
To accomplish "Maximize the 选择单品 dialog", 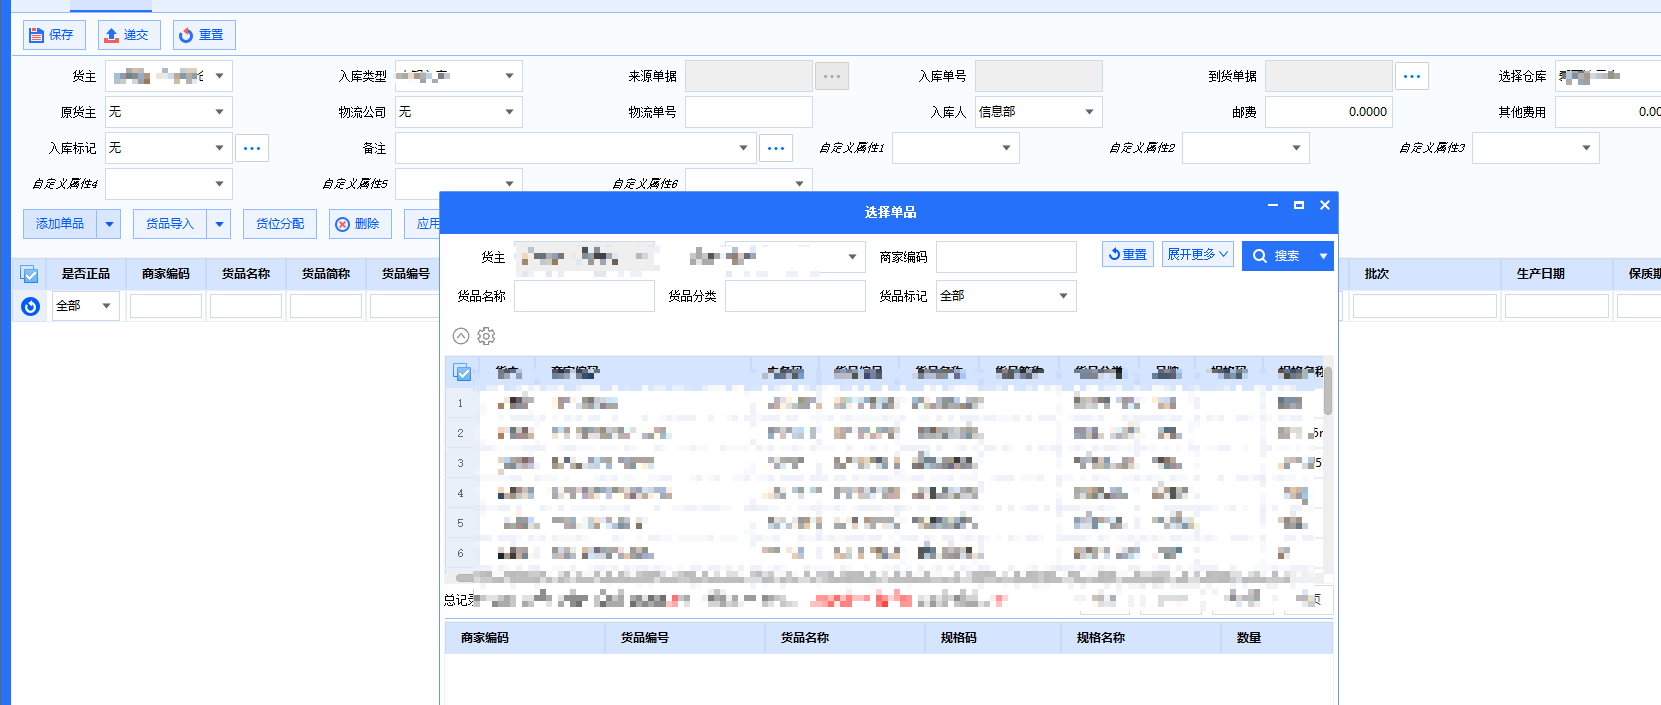I will coord(1299,205).
